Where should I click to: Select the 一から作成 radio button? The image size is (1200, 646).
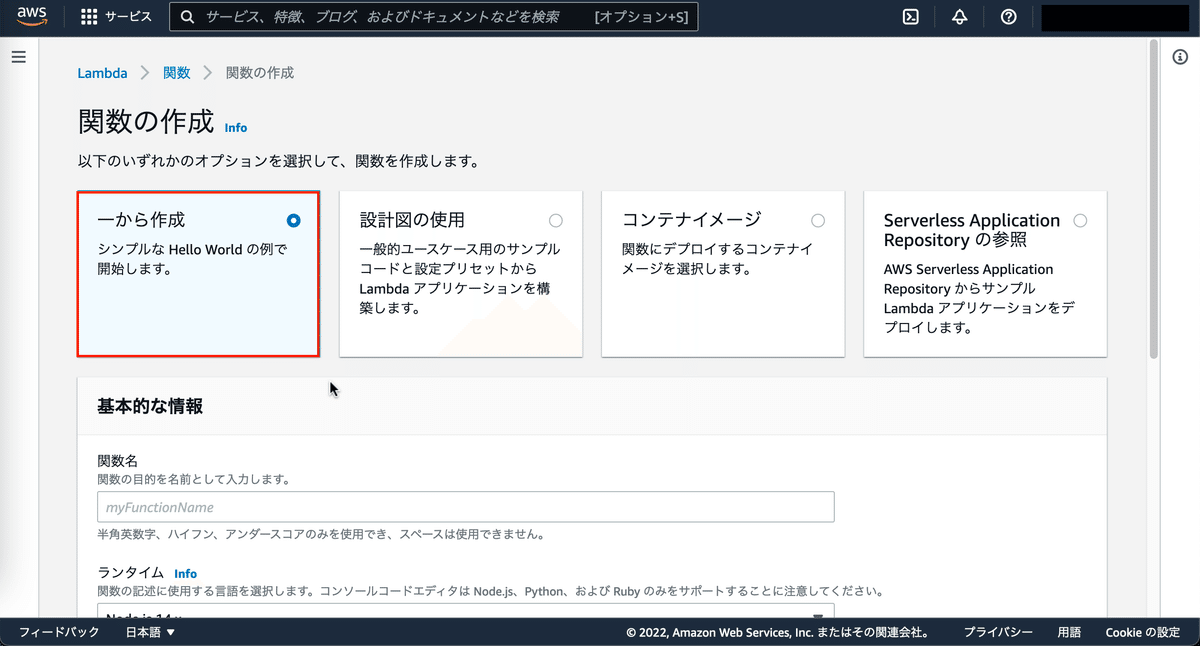tap(293, 221)
